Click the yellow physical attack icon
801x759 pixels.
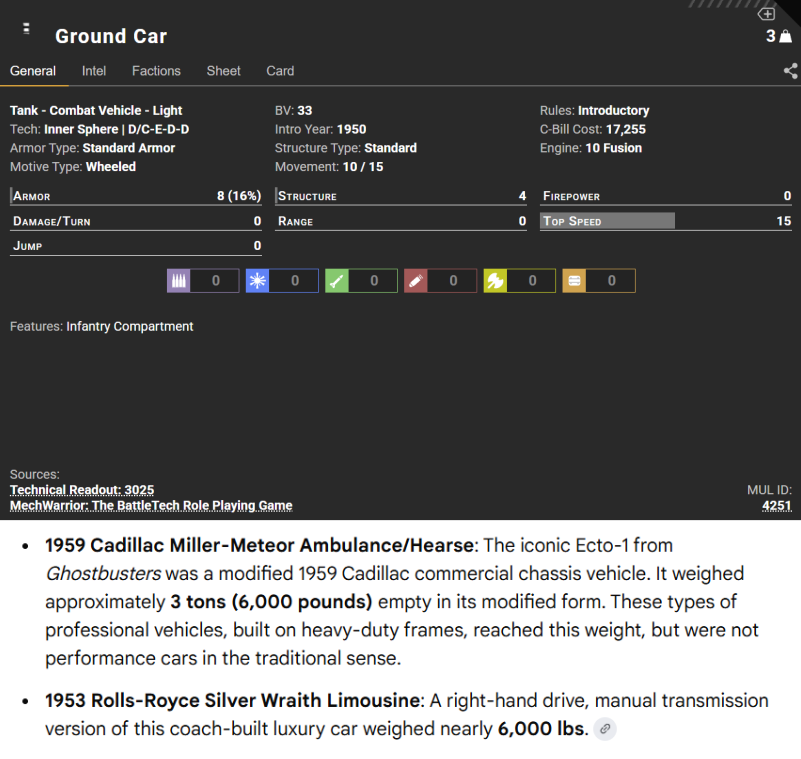495,280
